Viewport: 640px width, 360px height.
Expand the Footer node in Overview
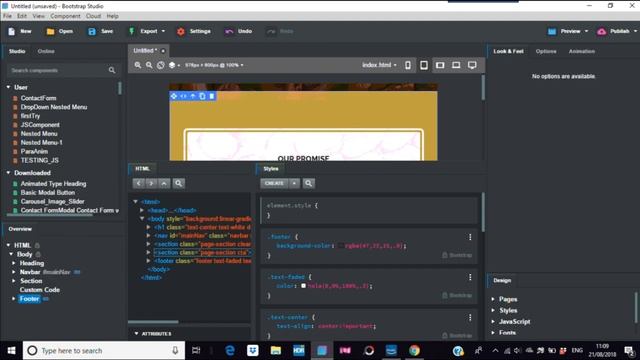(x=14, y=299)
